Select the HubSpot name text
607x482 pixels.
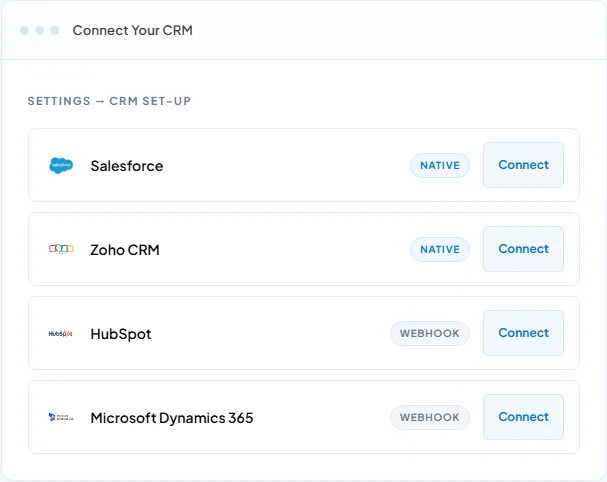[121, 334]
